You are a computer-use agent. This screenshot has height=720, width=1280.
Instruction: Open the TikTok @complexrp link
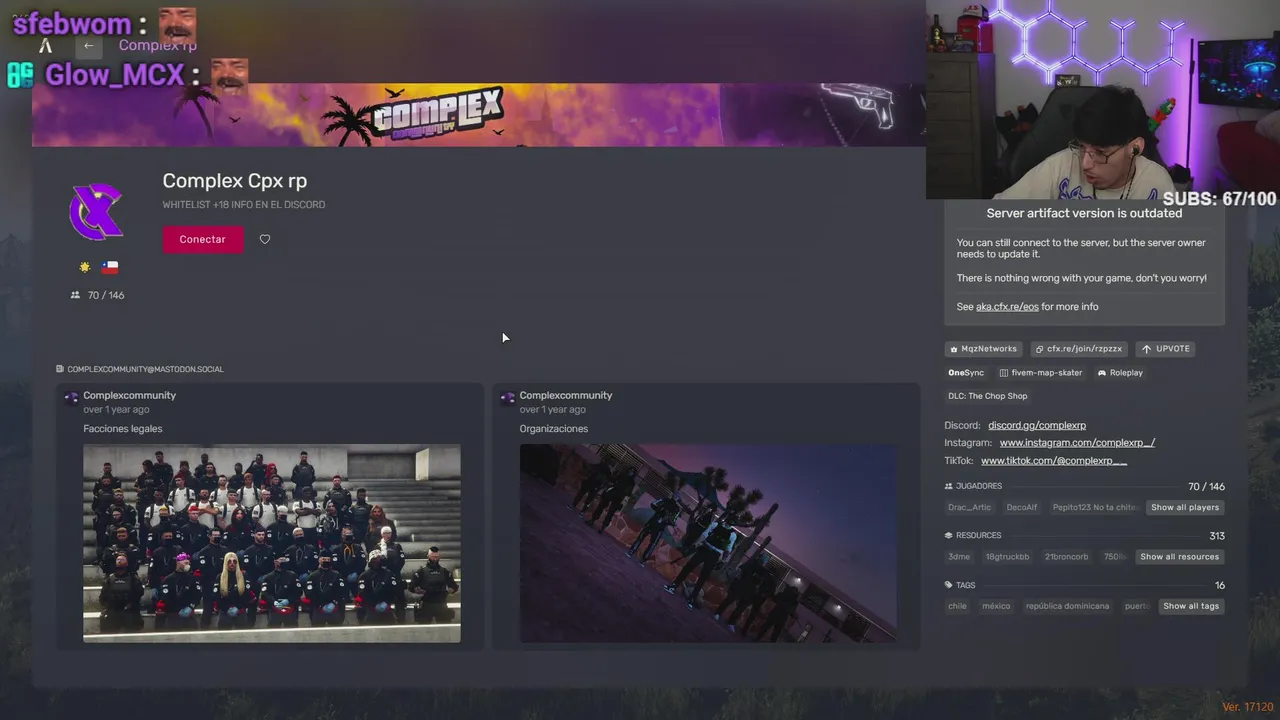1054,461
